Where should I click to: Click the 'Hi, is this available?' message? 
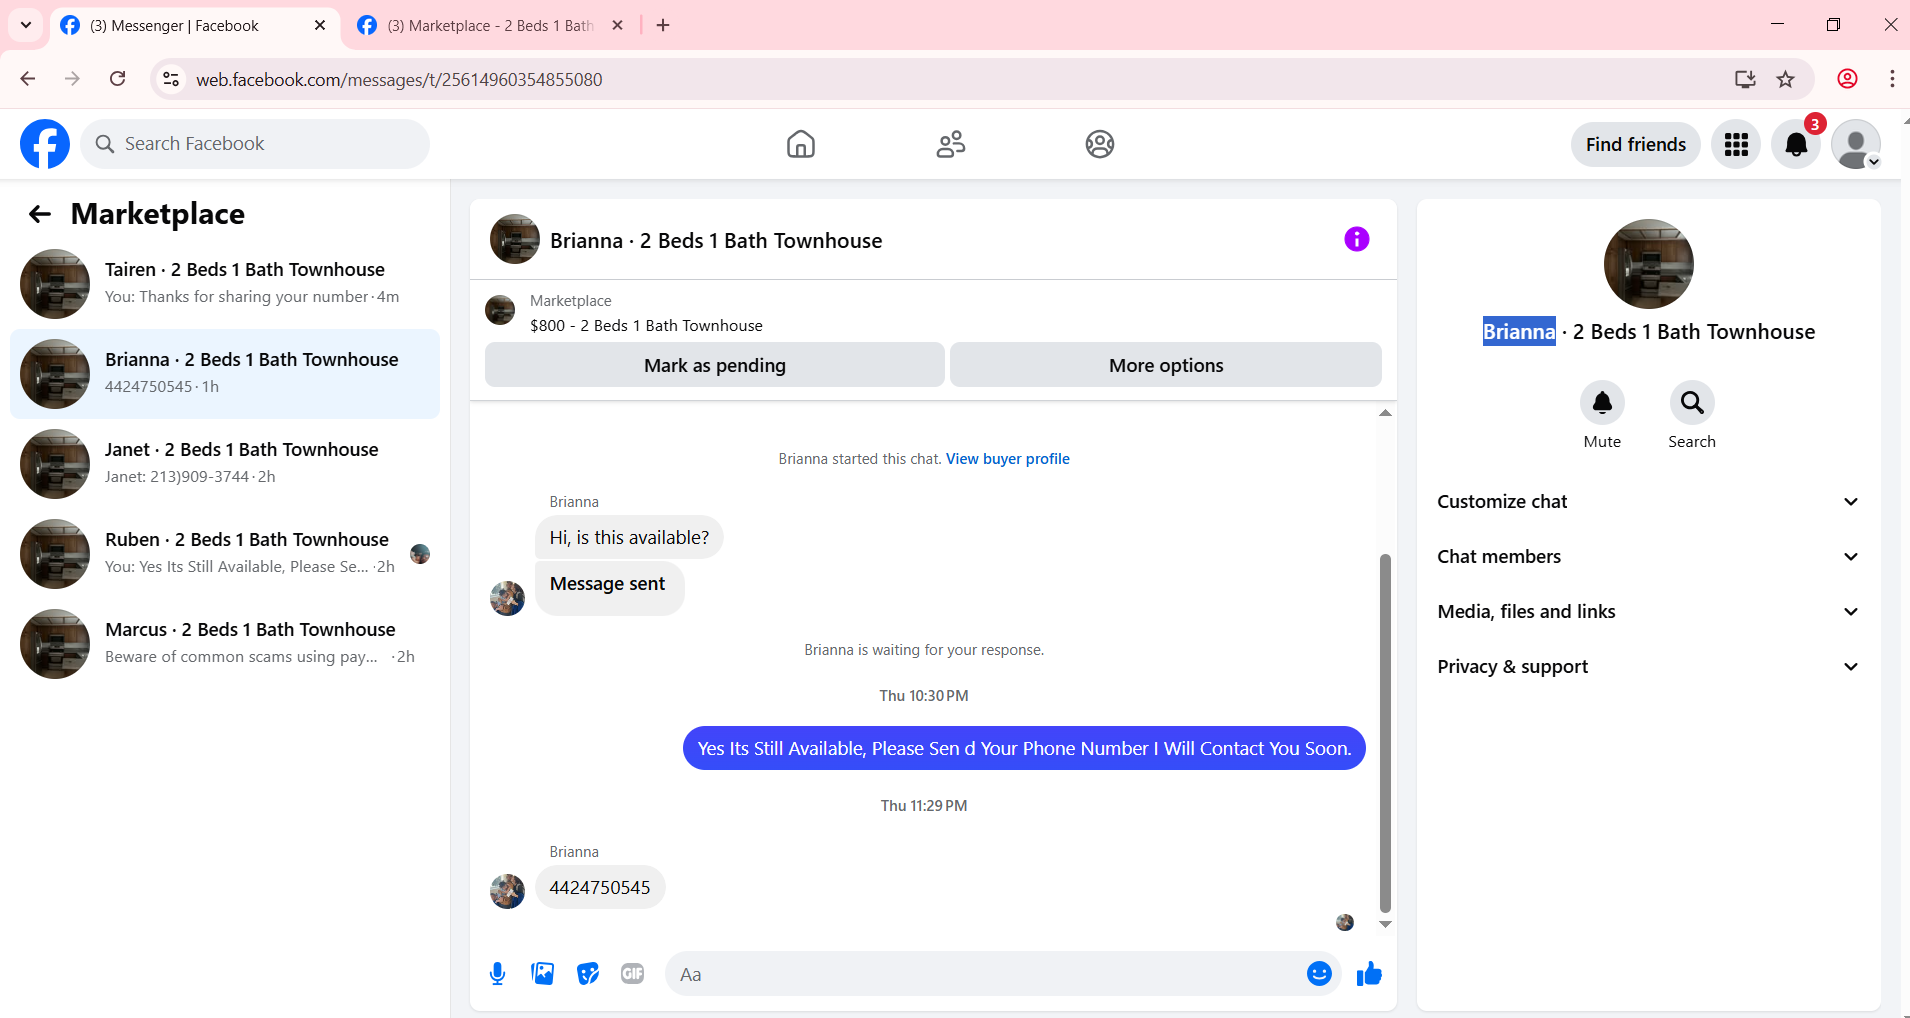pyautogui.click(x=629, y=538)
